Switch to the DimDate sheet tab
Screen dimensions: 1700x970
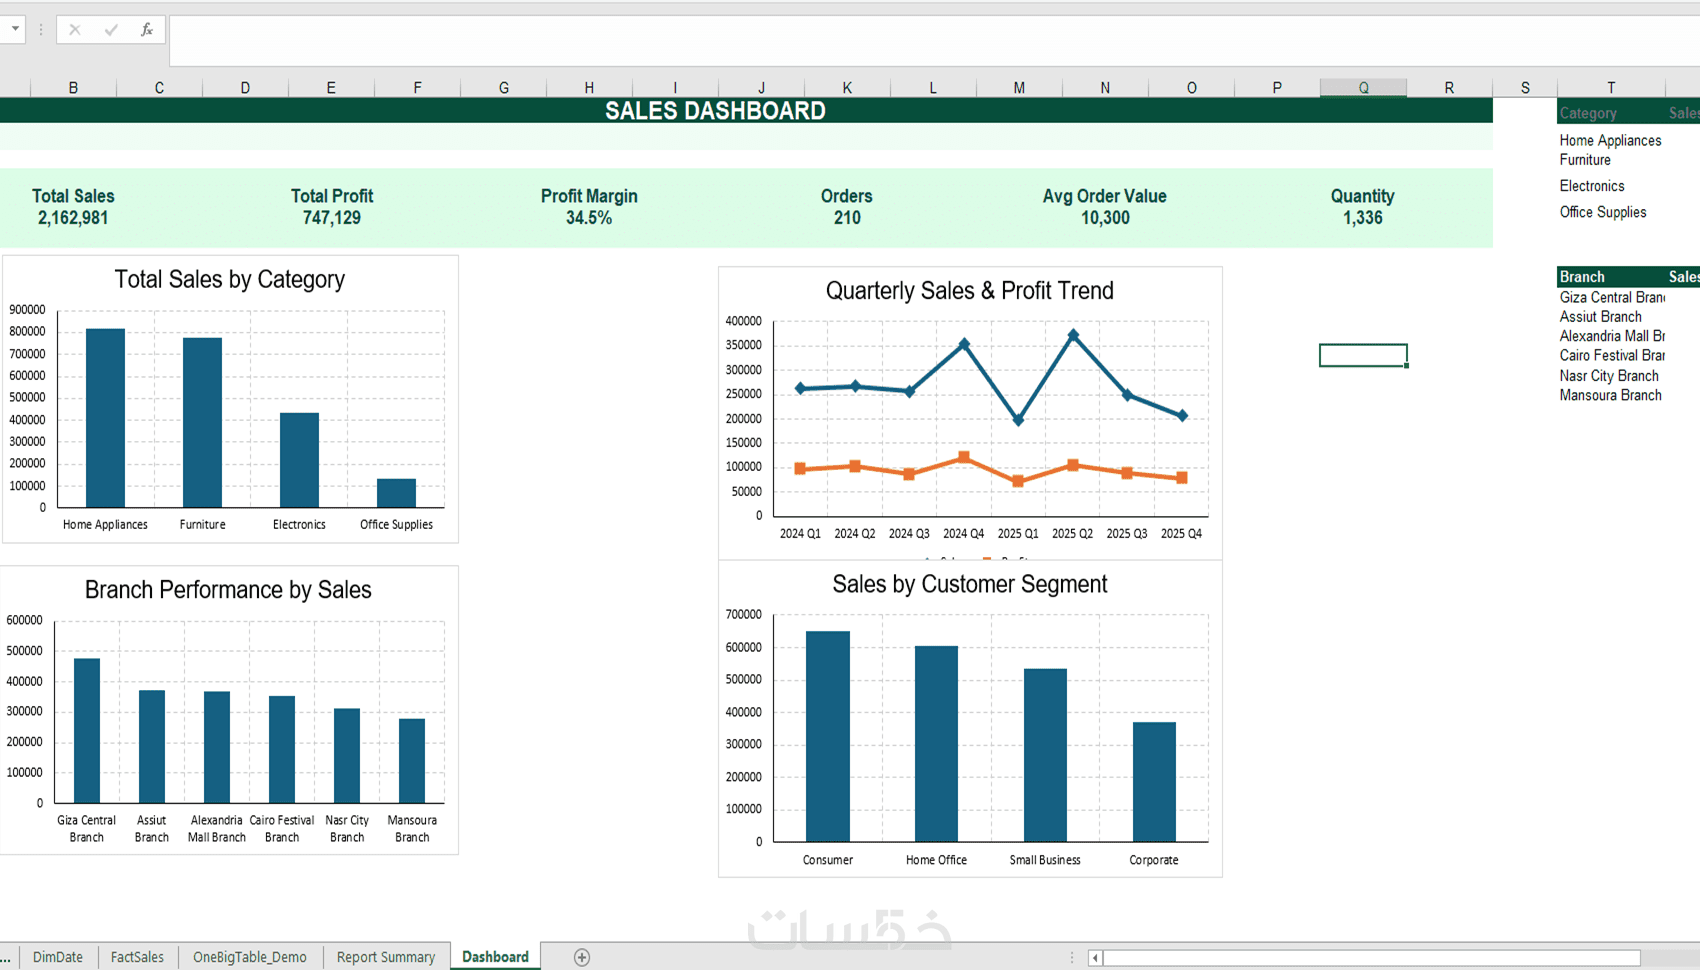(58, 957)
